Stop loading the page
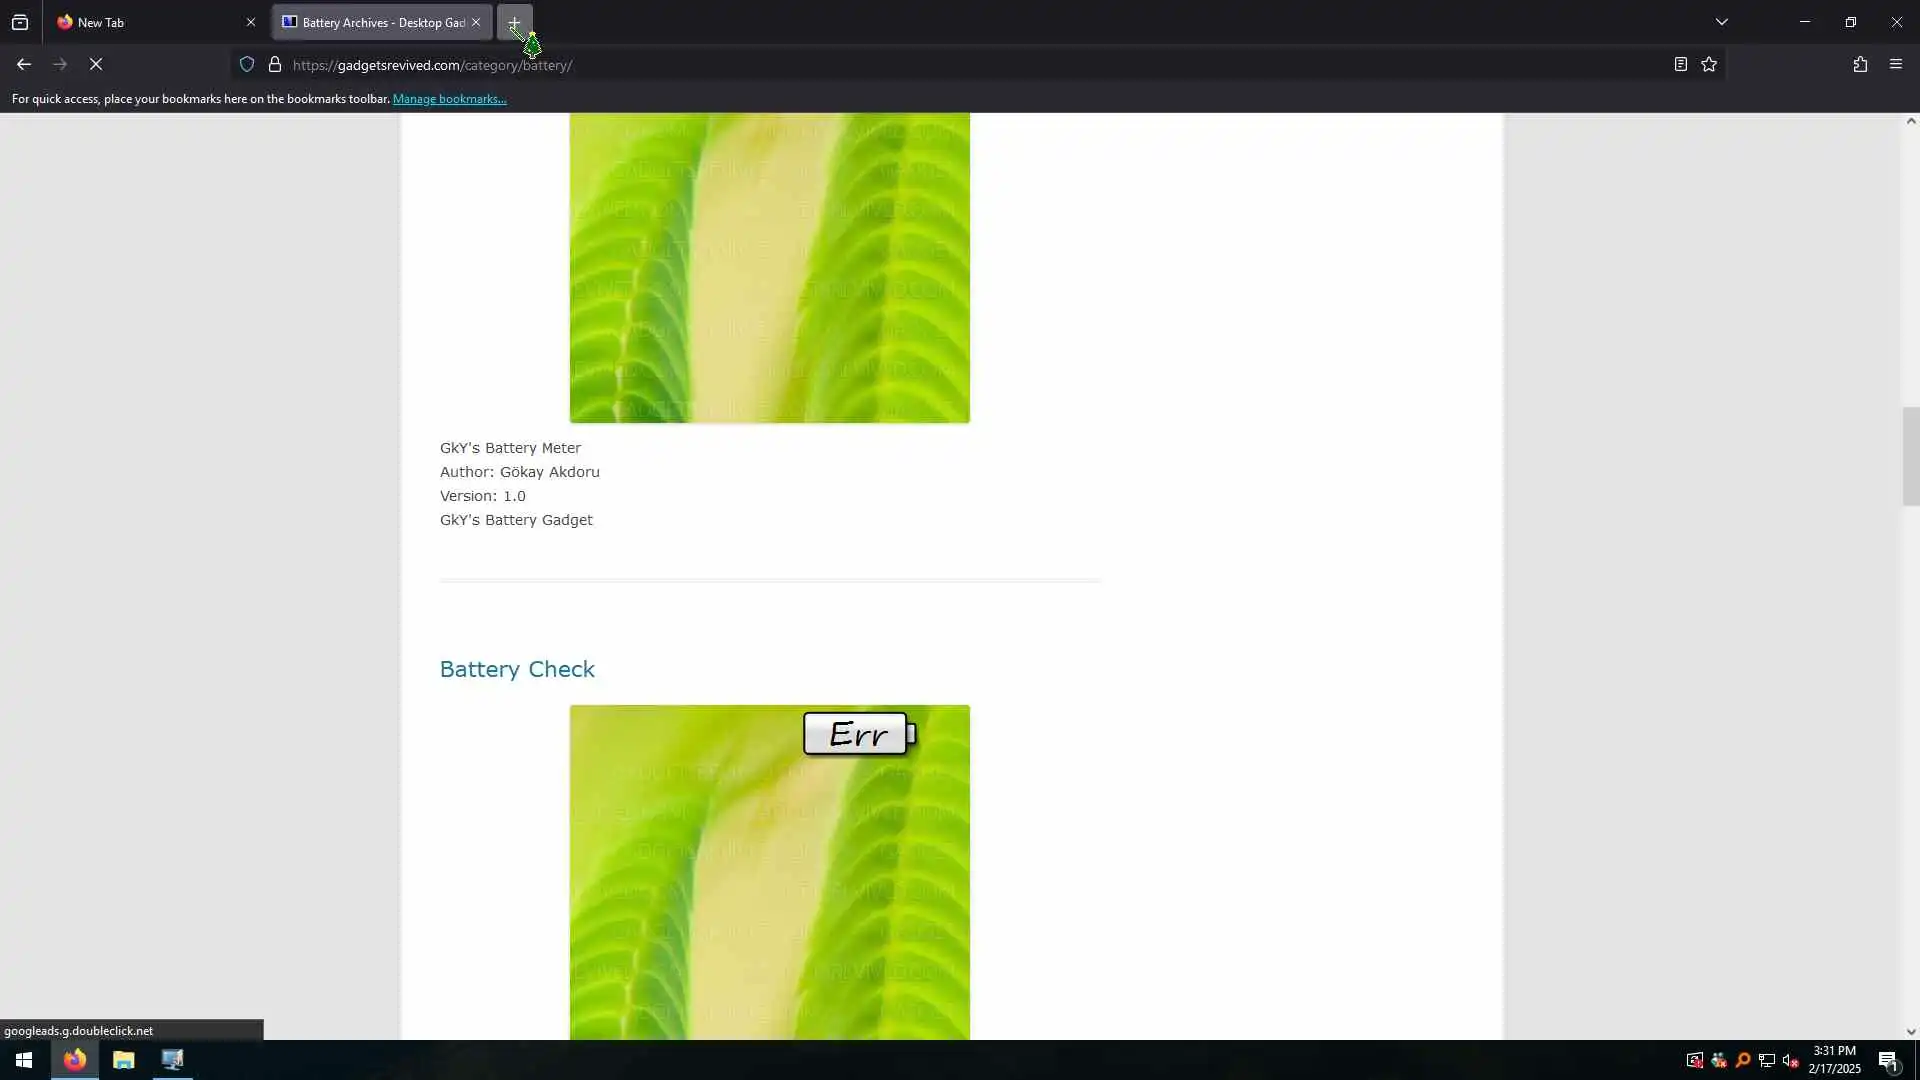The height and width of the screenshot is (1080, 1920). pos(96,64)
